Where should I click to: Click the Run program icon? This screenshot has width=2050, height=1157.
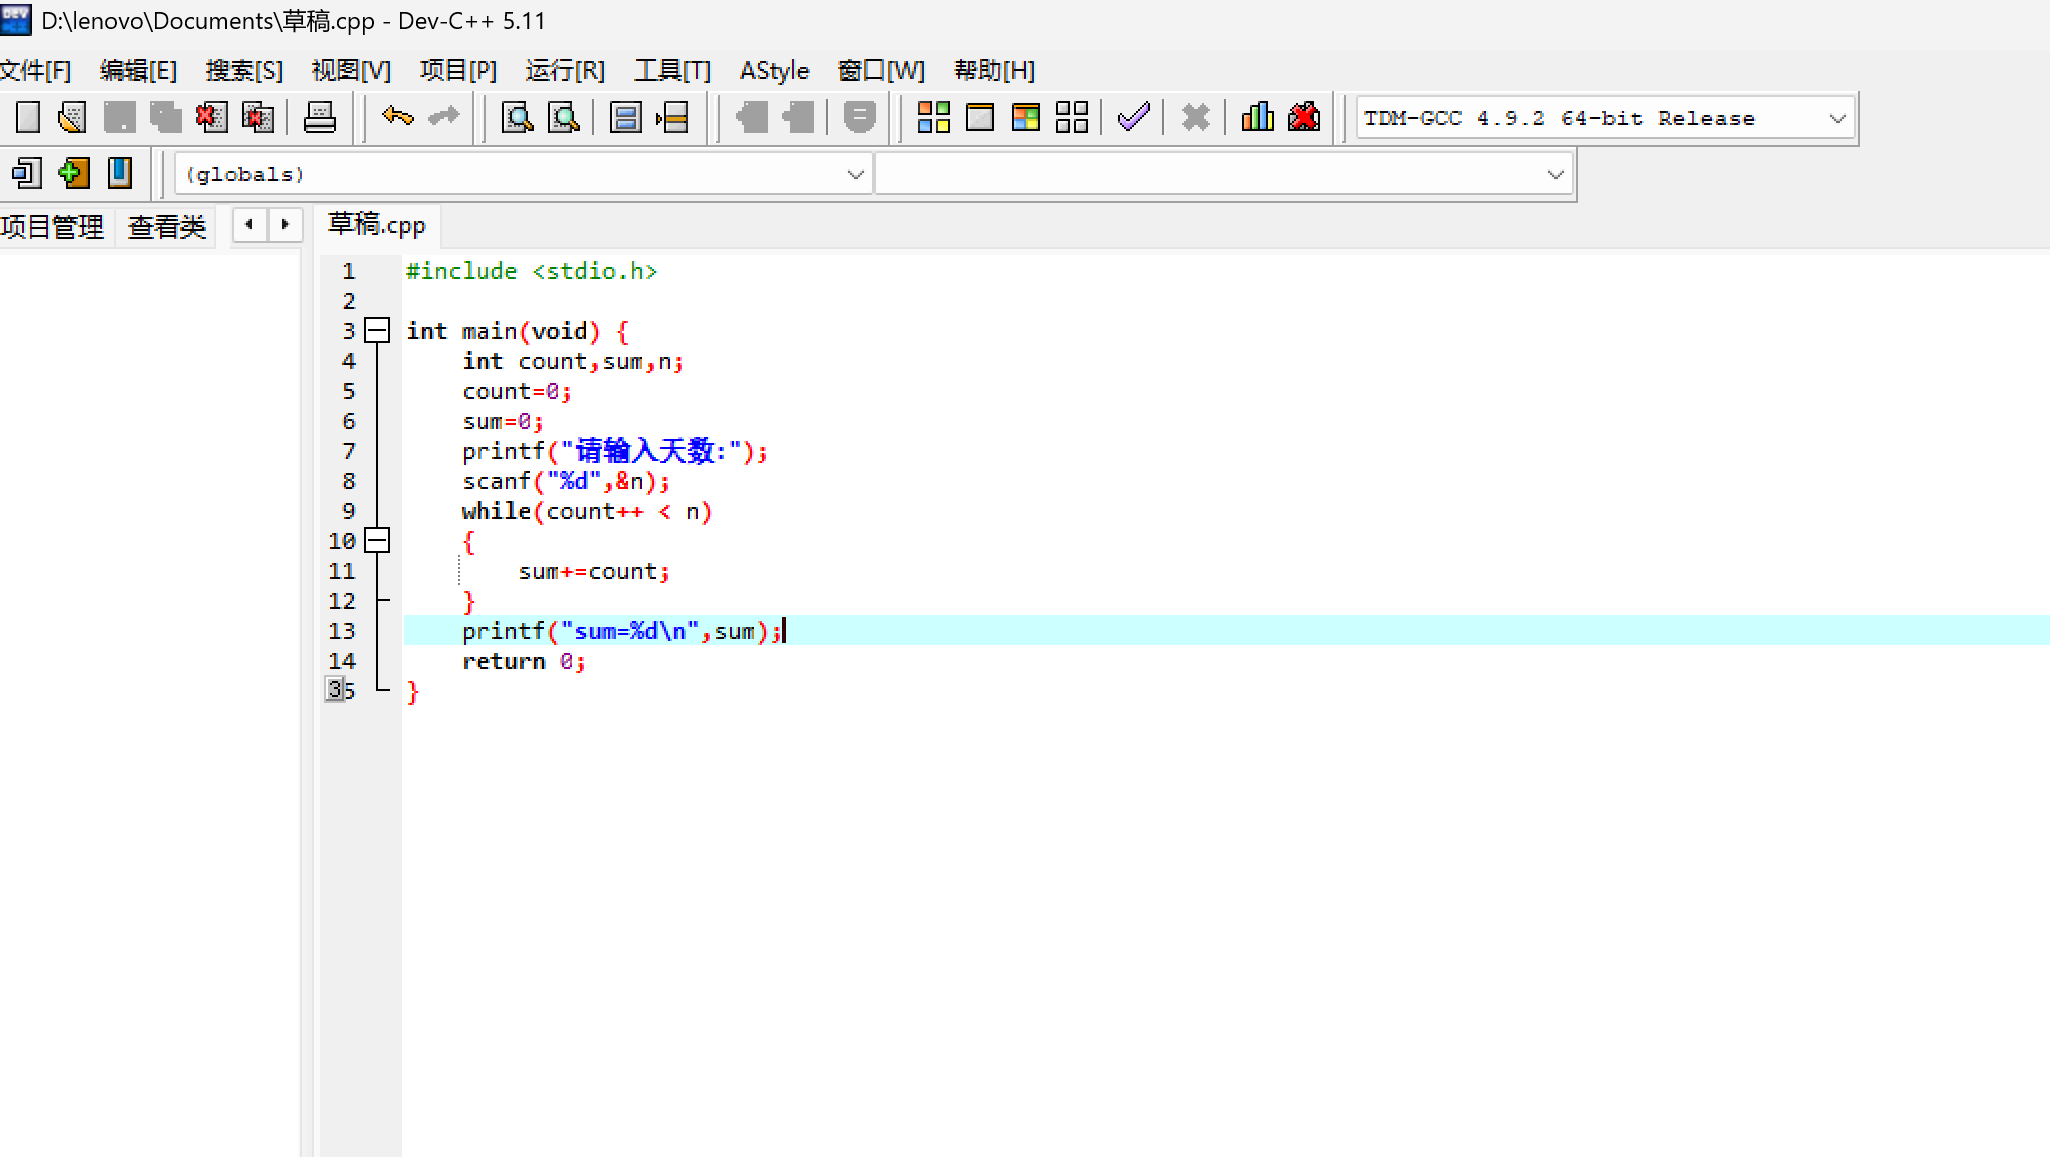pos(980,118)
